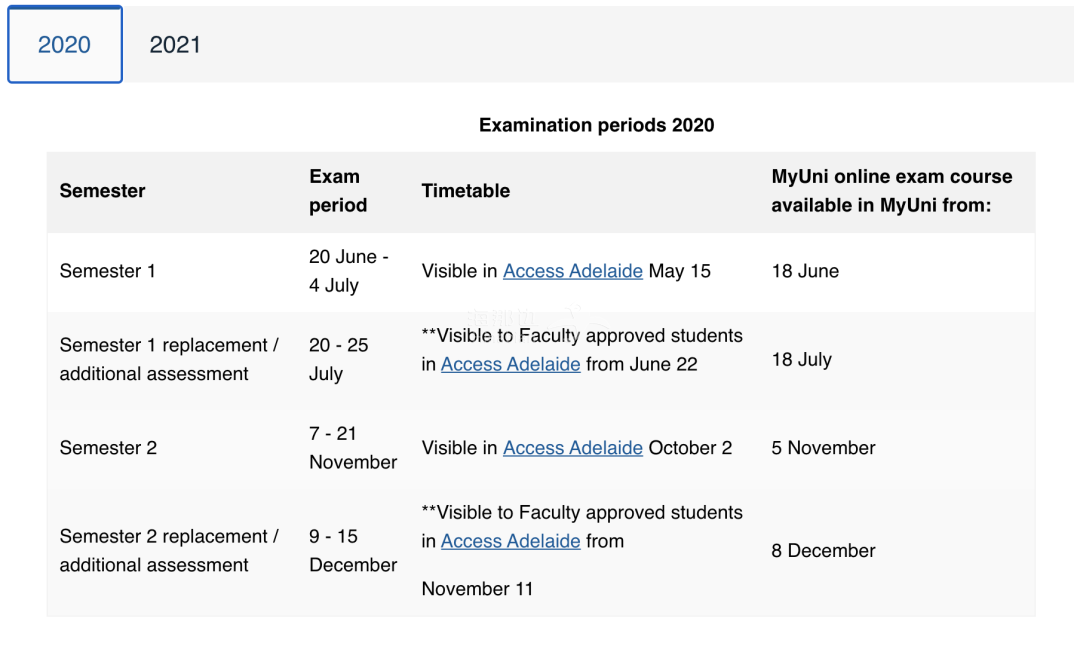This screenshot has height=649, width=1080.
Task: Click the 9 - 15 December exam period
Action: coord(353,551)
